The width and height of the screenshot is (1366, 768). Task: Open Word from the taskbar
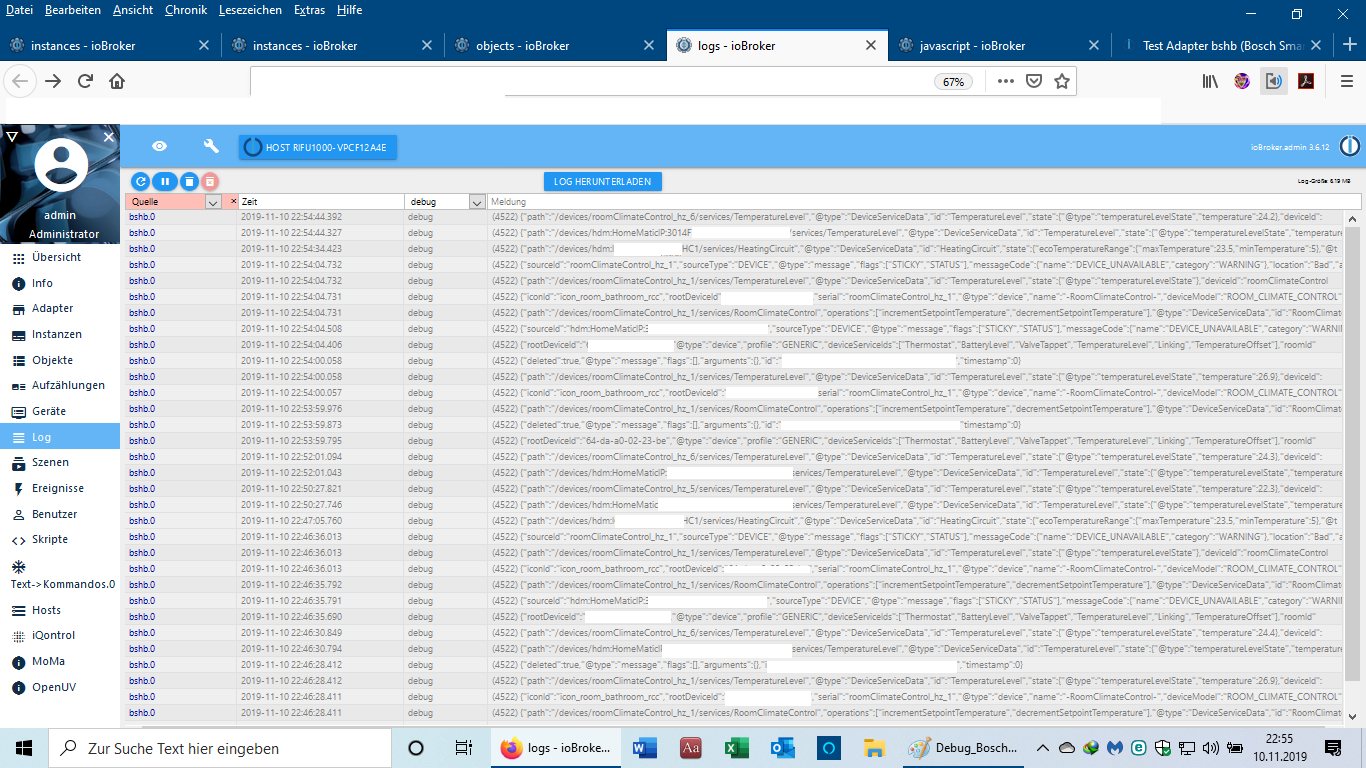[644, 748]
